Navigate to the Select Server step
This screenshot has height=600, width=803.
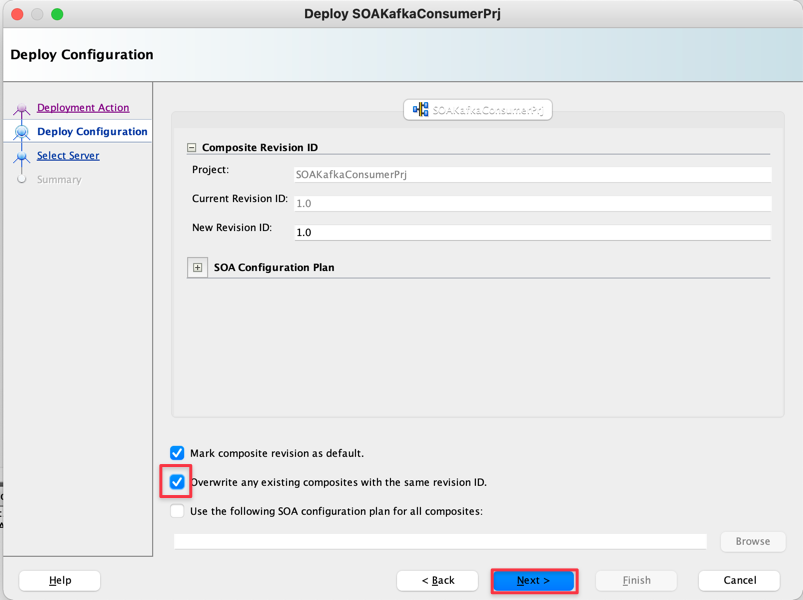[66, 155]
